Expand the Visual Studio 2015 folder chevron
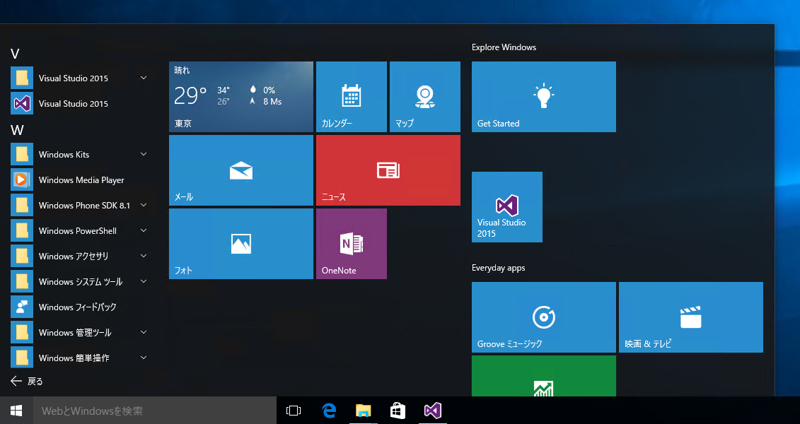 pyautogui.click(x=144, y=78)
